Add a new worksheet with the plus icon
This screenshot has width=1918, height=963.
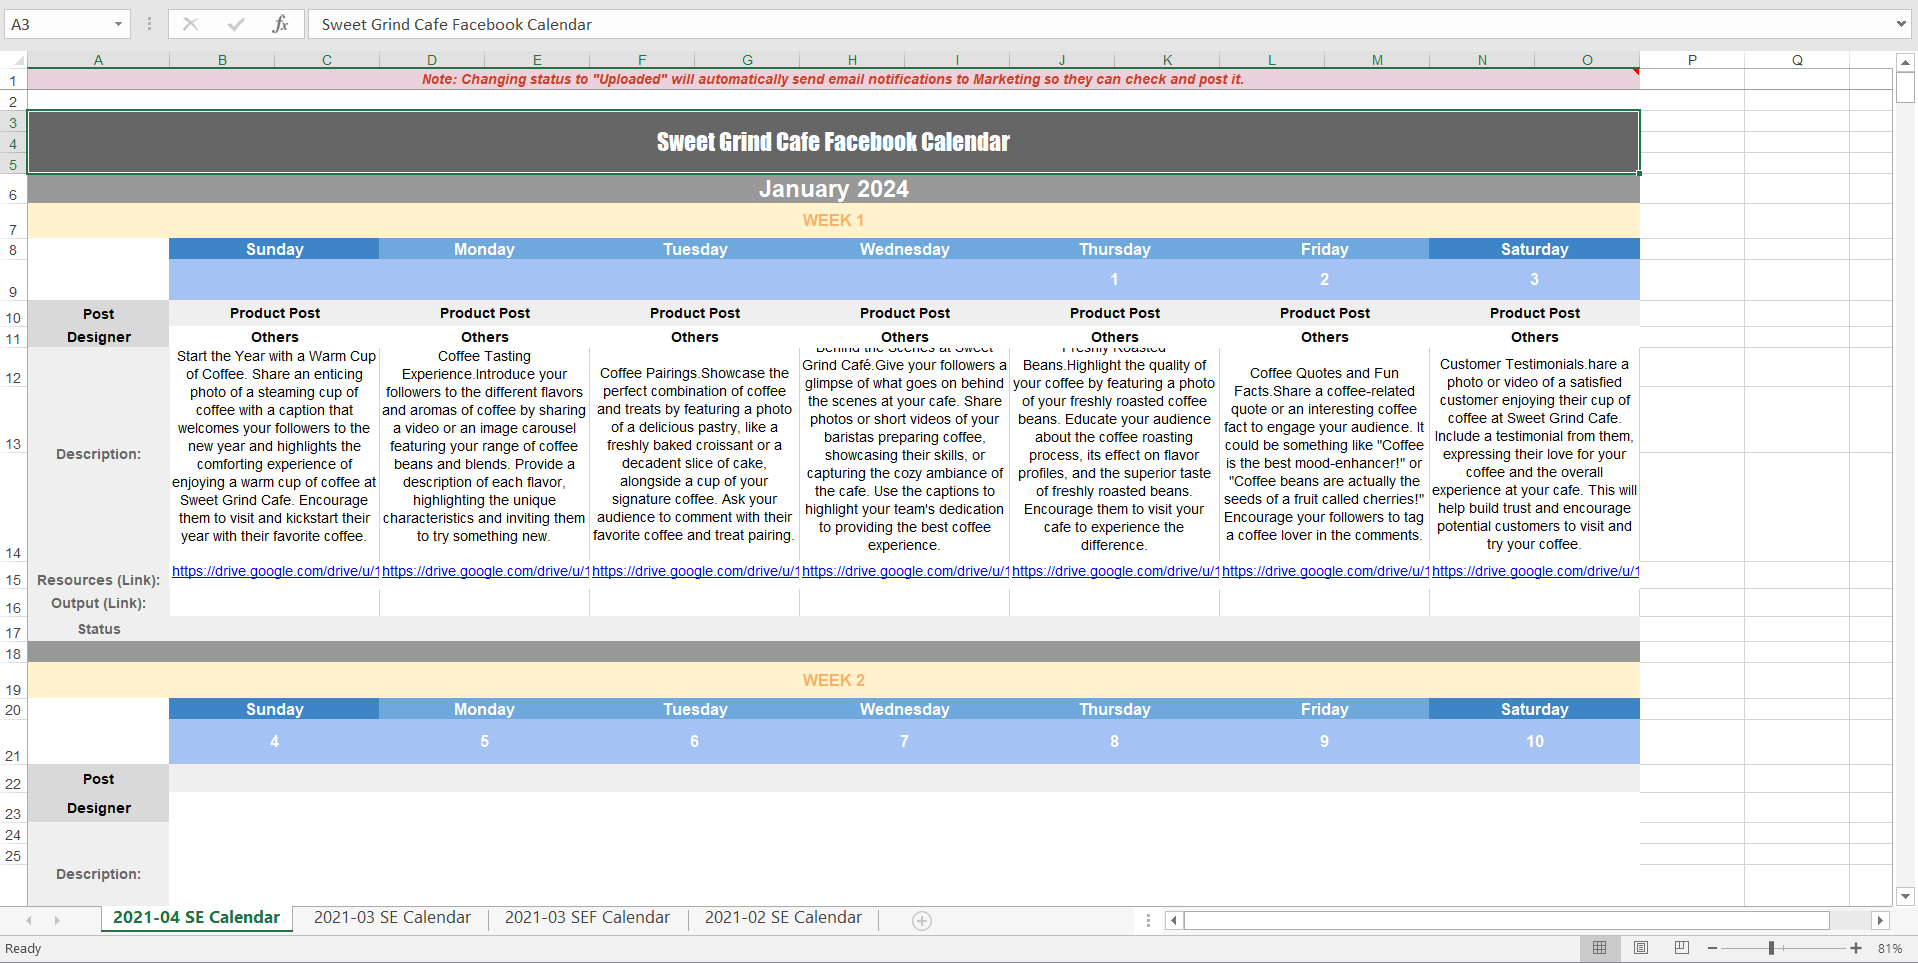click(x=921, y=920)
